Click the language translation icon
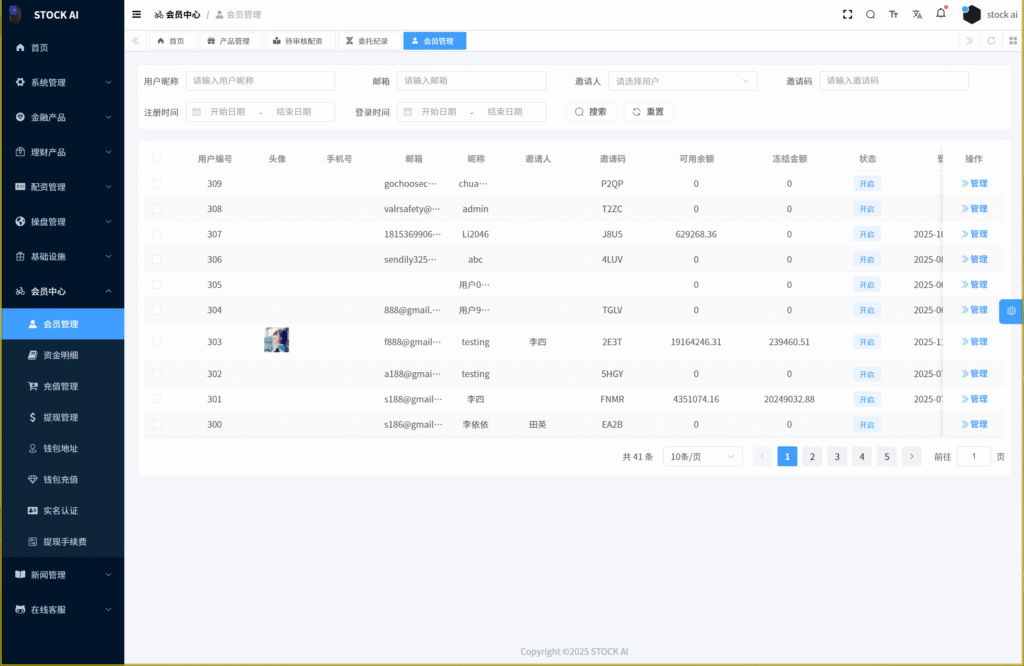Viewport: 1024px width, 666px height. [x=917, y=15]
